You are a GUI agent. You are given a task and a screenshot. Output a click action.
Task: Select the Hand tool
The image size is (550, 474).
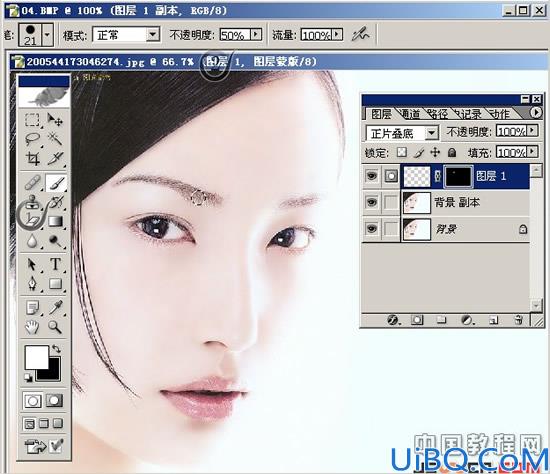point(32,327)
